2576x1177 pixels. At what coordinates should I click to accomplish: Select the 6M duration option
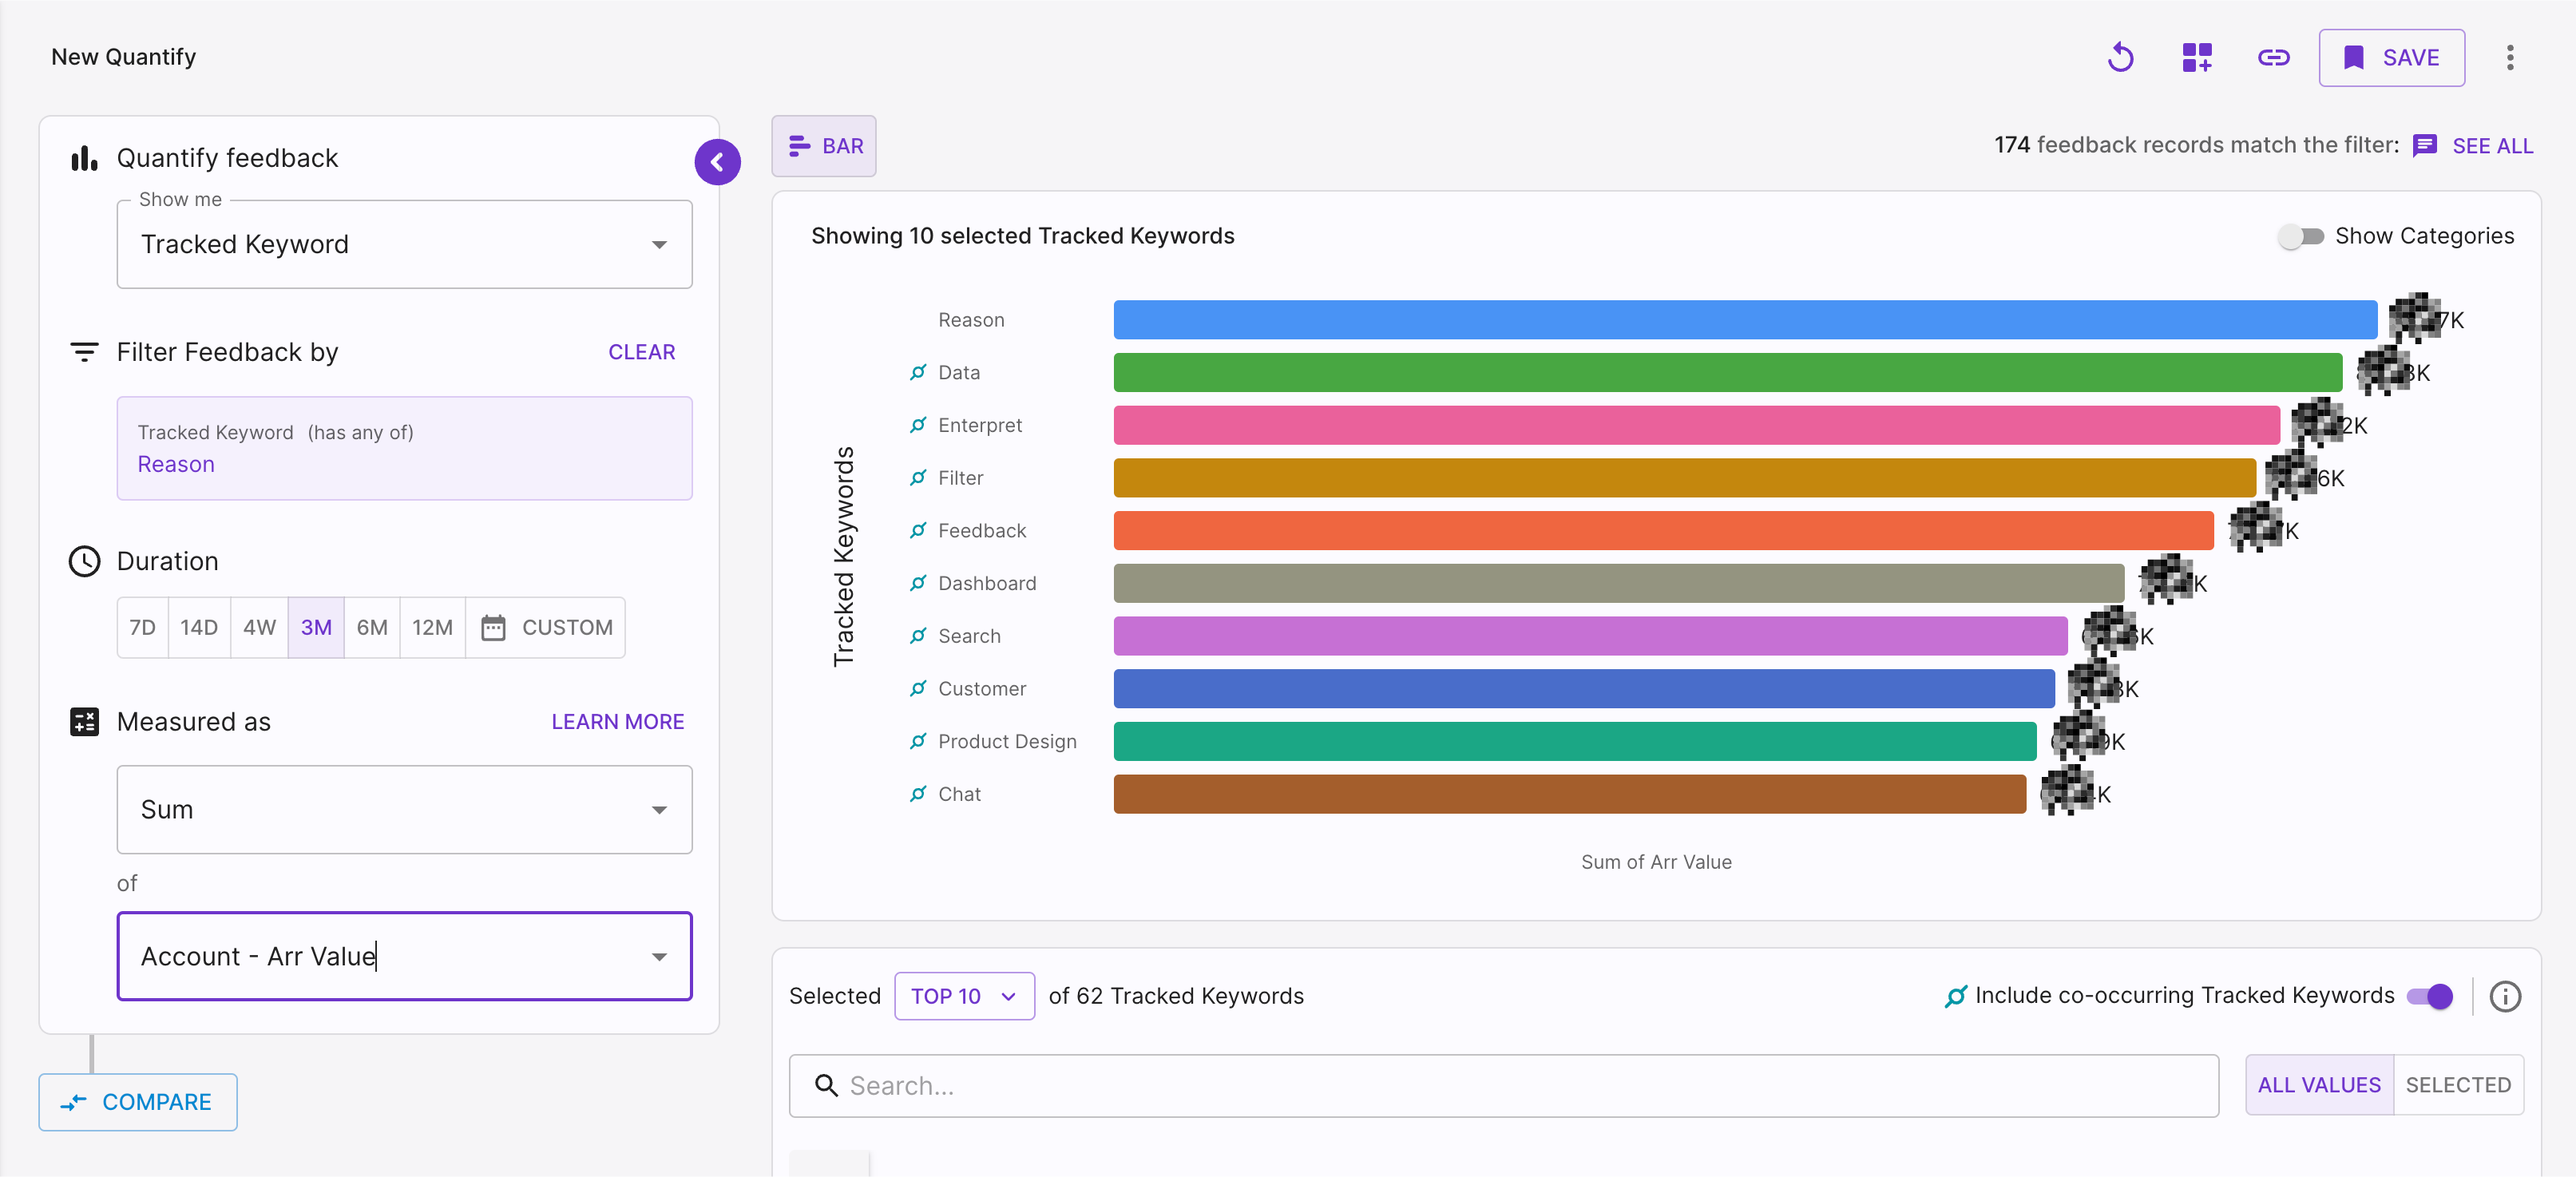click(x=372, y=627)
